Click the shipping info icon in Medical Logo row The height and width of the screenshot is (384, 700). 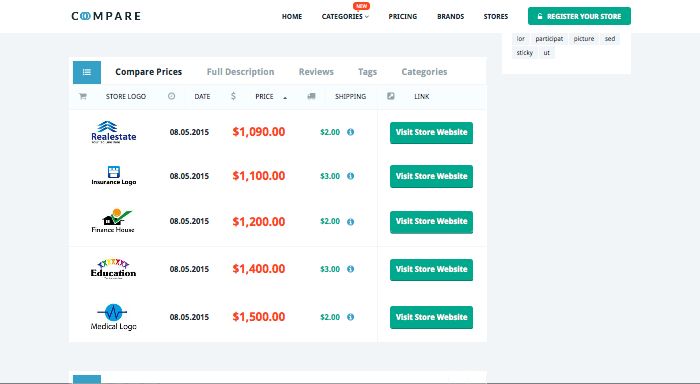pos(350,317)
